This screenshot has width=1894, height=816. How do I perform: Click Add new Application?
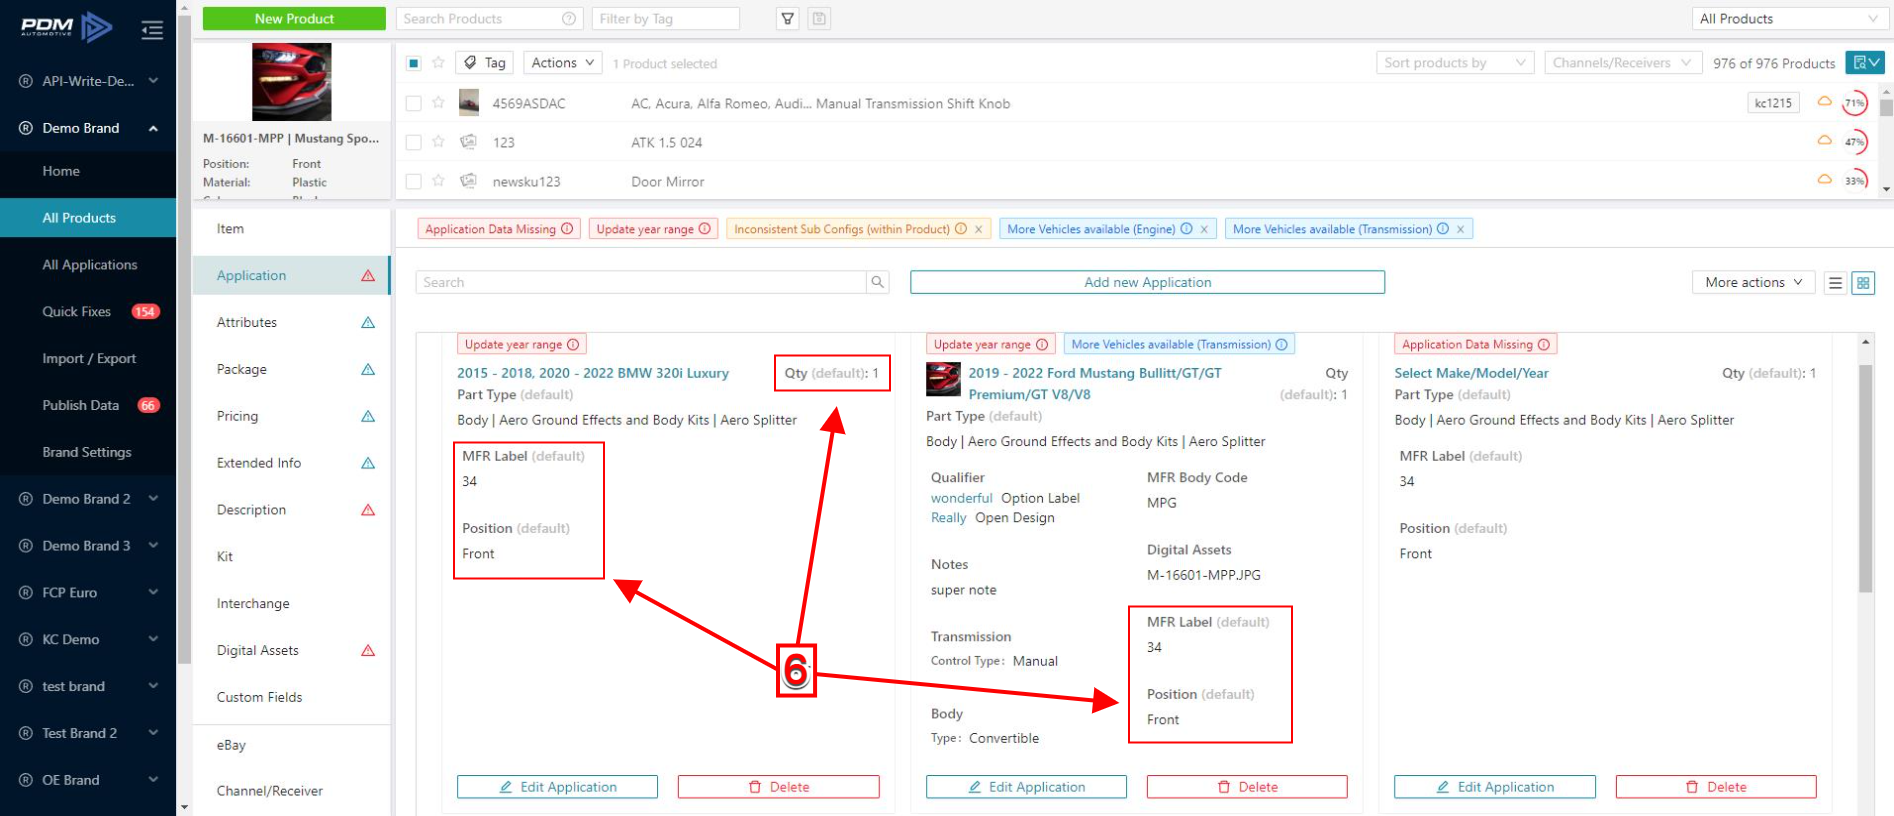[1147, 282]
